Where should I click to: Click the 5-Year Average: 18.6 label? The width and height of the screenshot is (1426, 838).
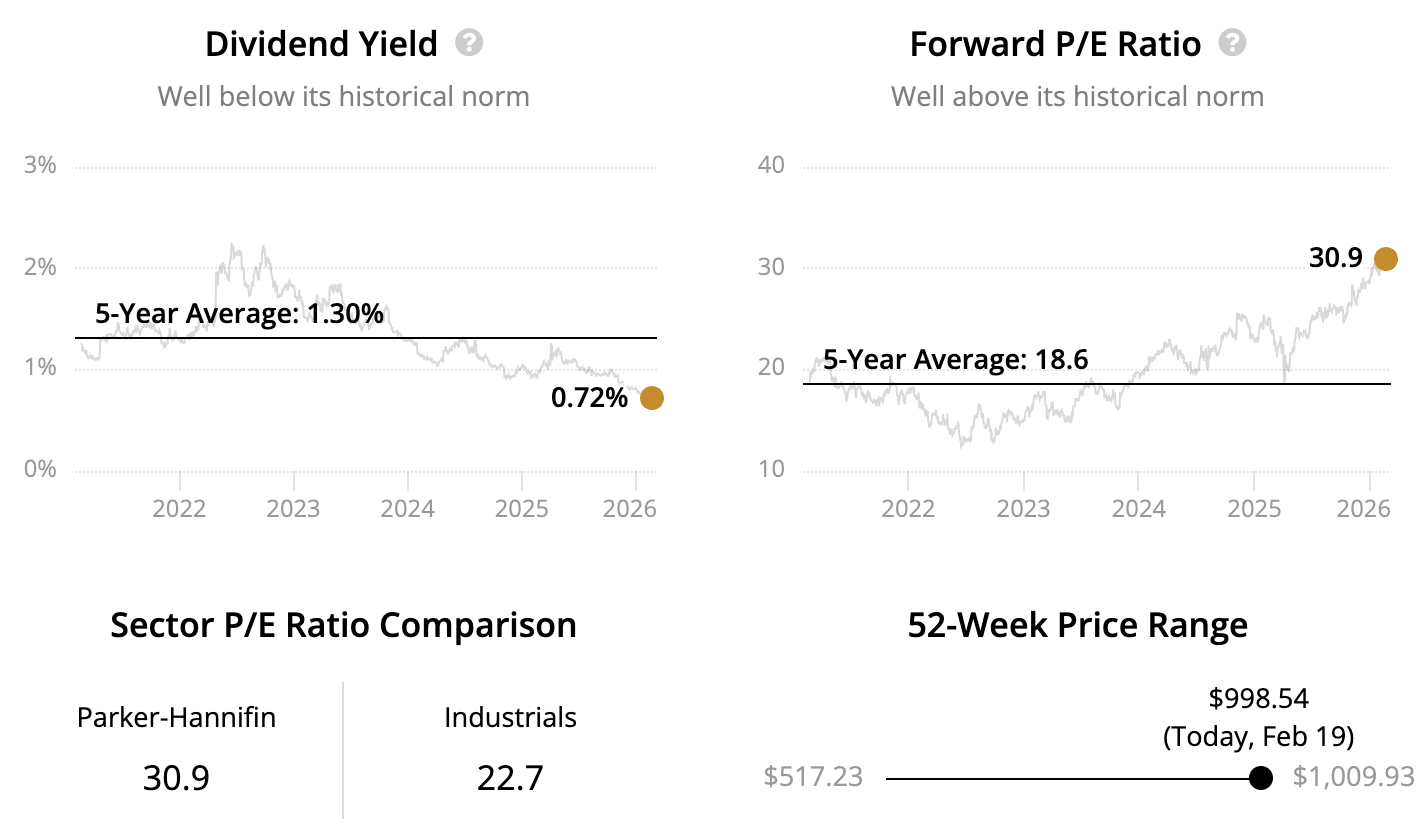click(955, 360)
